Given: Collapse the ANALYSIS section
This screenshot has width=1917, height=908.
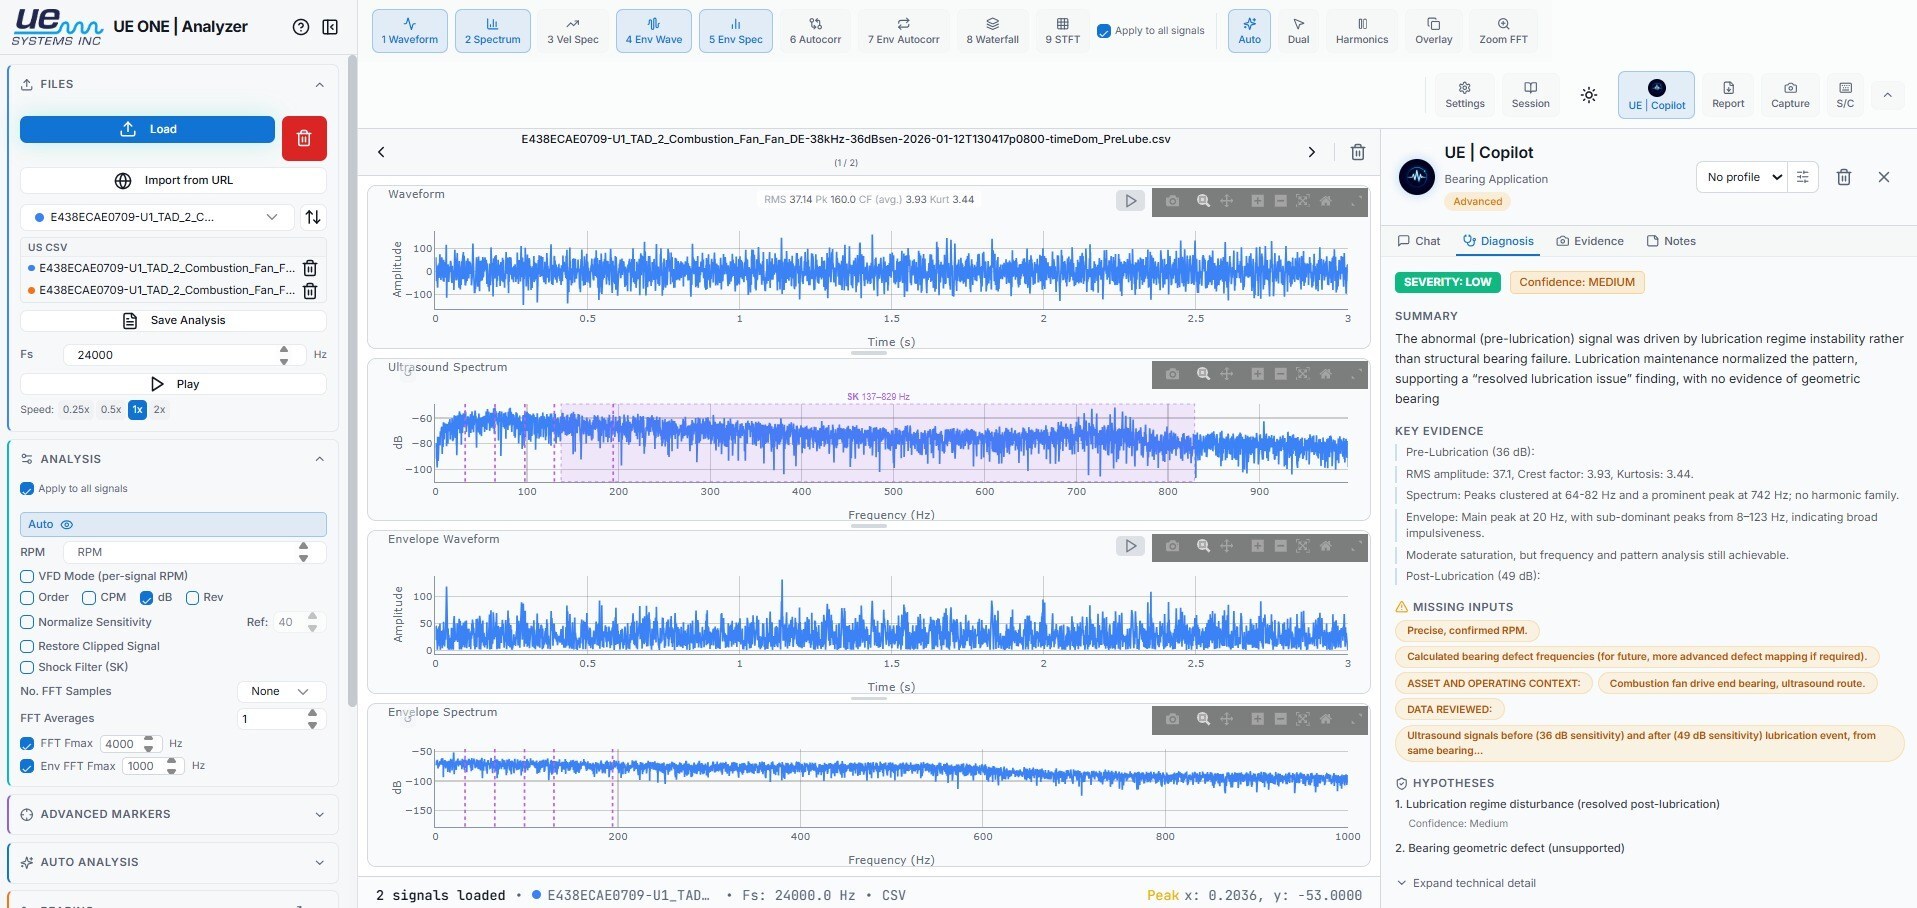Looking at the screenshot, I should point(319,459).
